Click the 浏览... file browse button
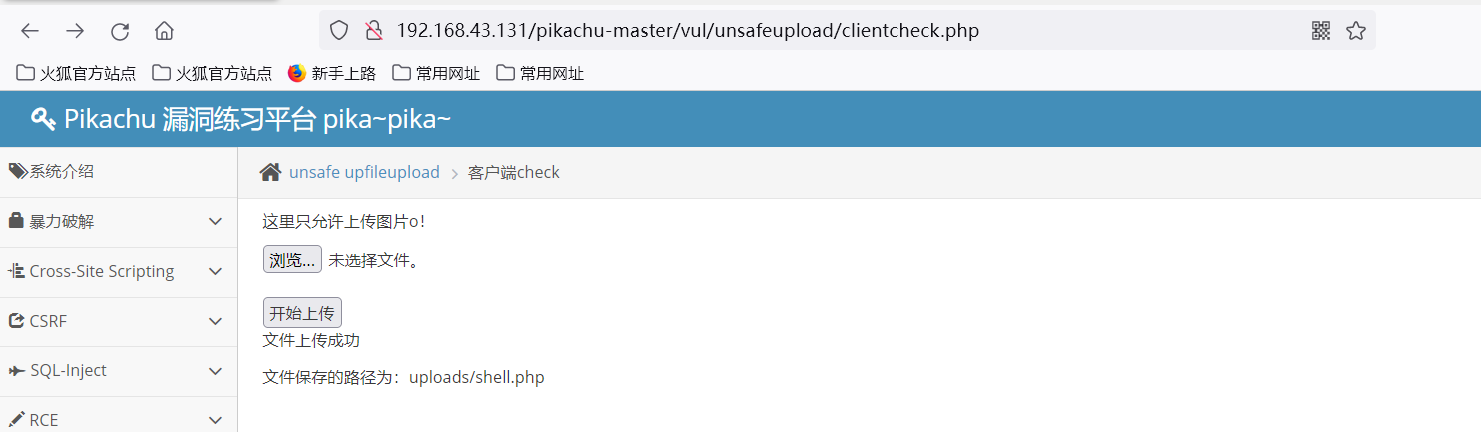Screen dimensions: 1481x432 point(292,260)
